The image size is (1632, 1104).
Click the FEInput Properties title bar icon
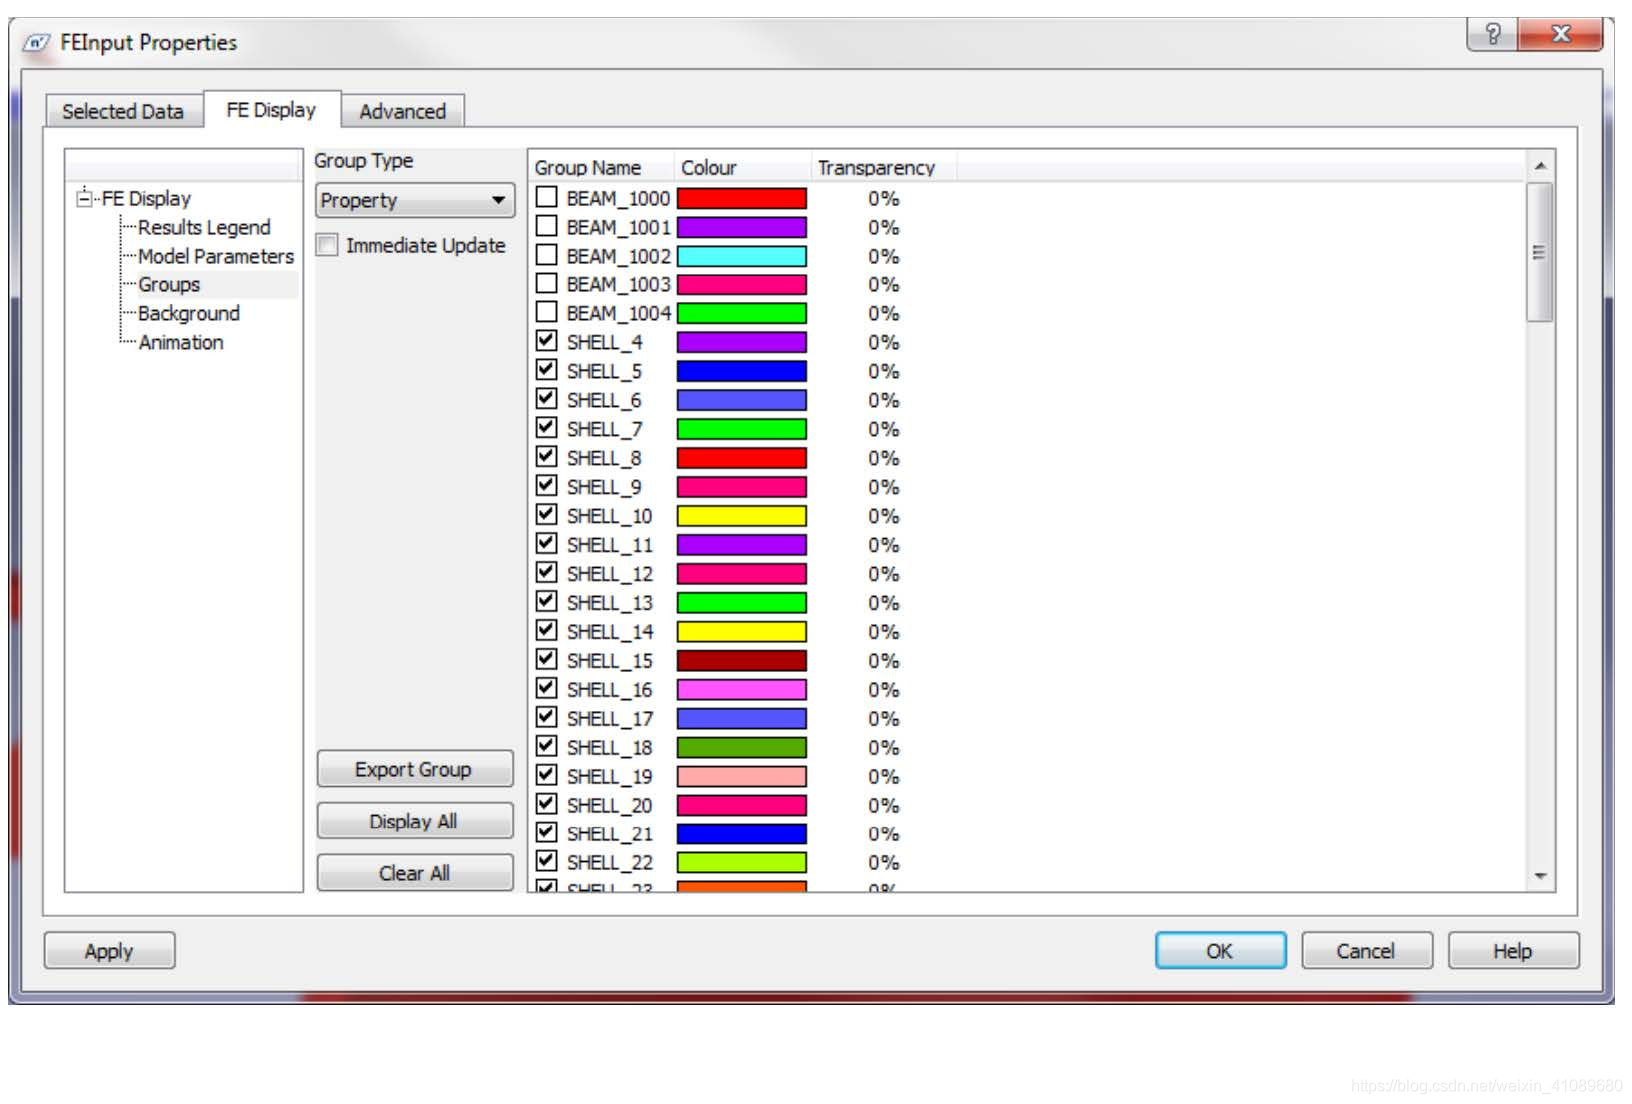coord(36,43)
